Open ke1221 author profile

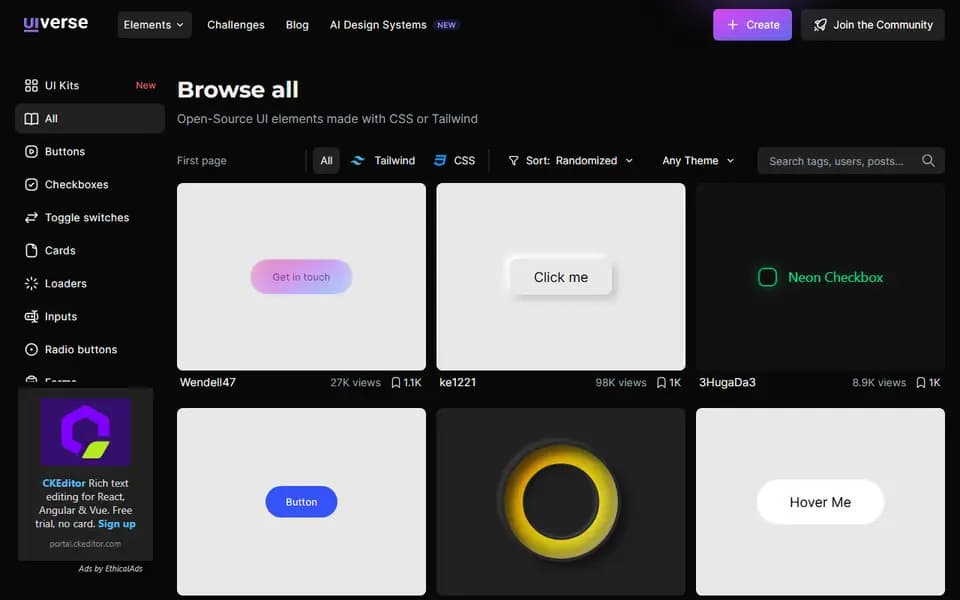pos(457,383)
